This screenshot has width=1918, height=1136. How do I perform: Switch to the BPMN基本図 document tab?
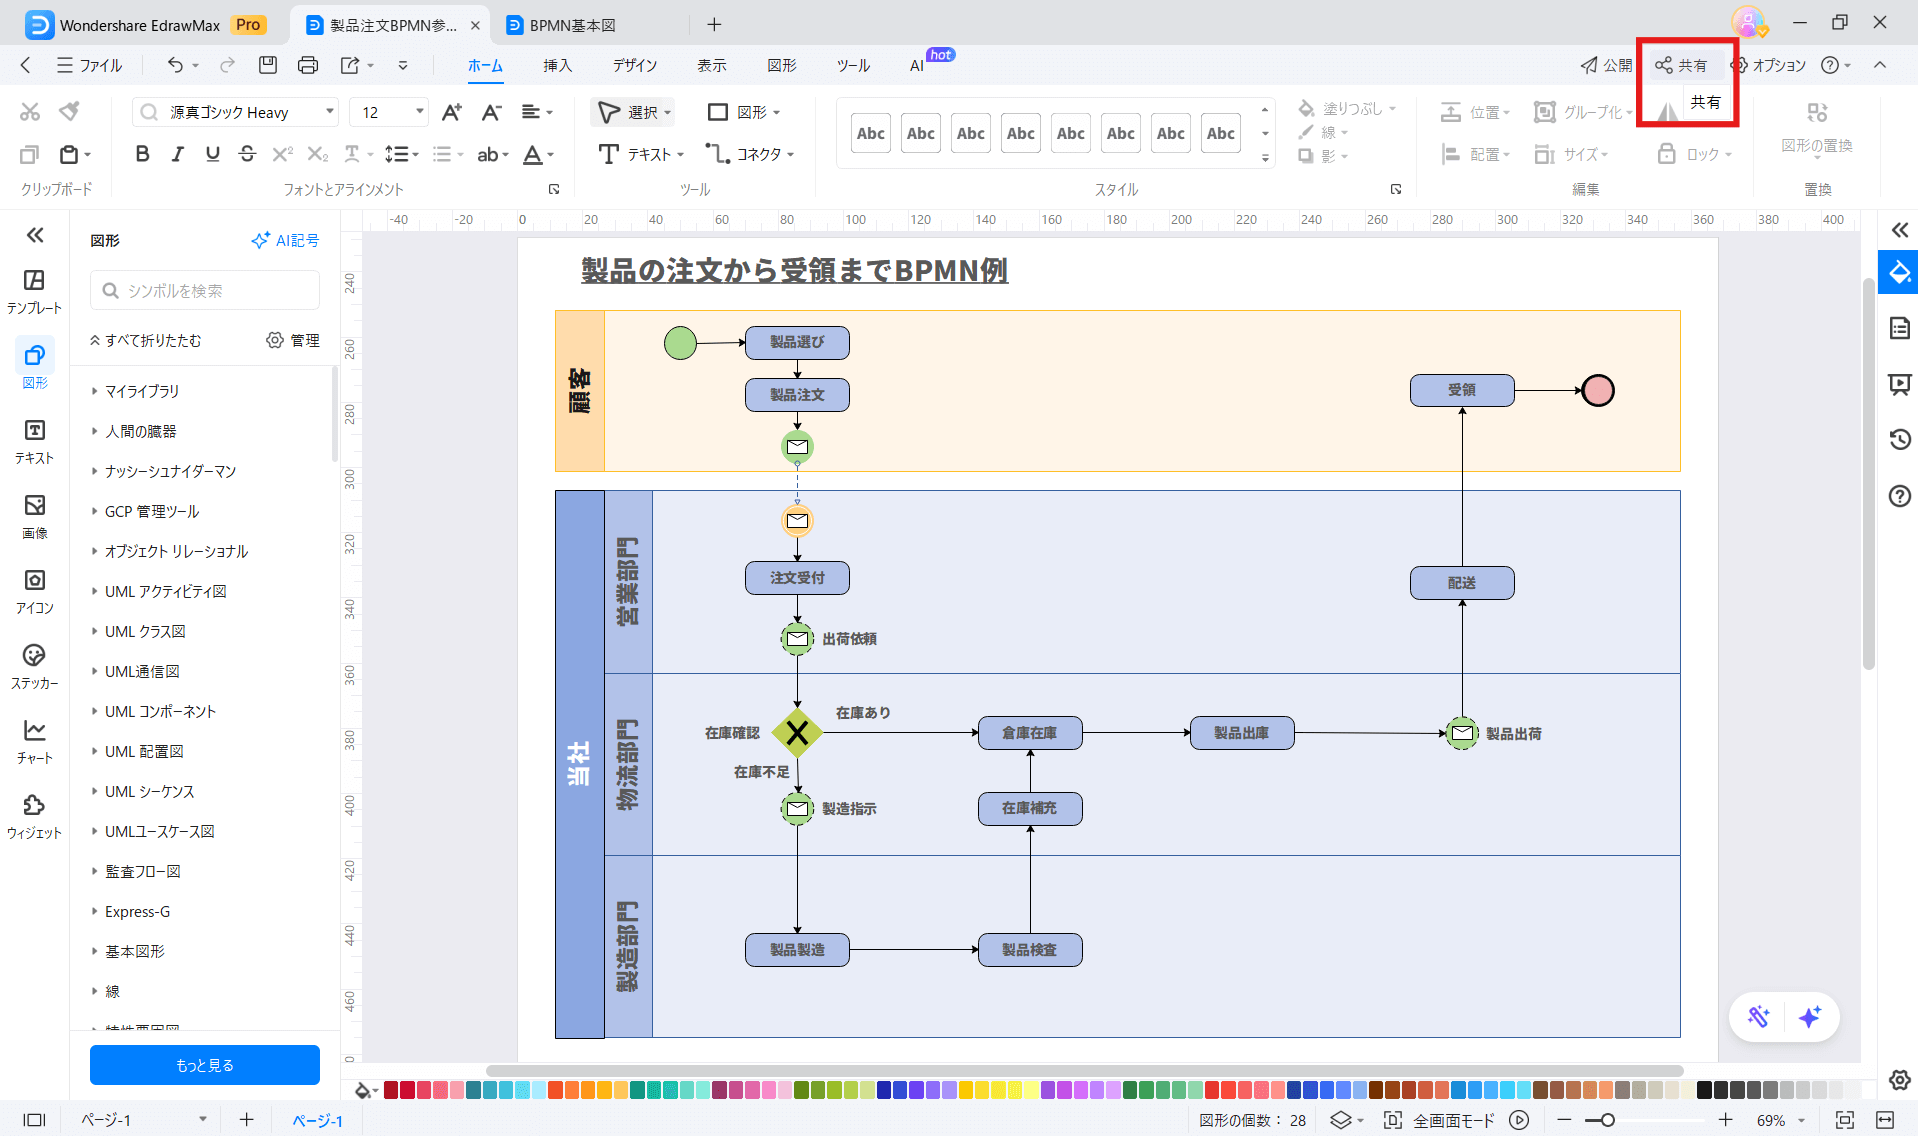coord(572,25)
